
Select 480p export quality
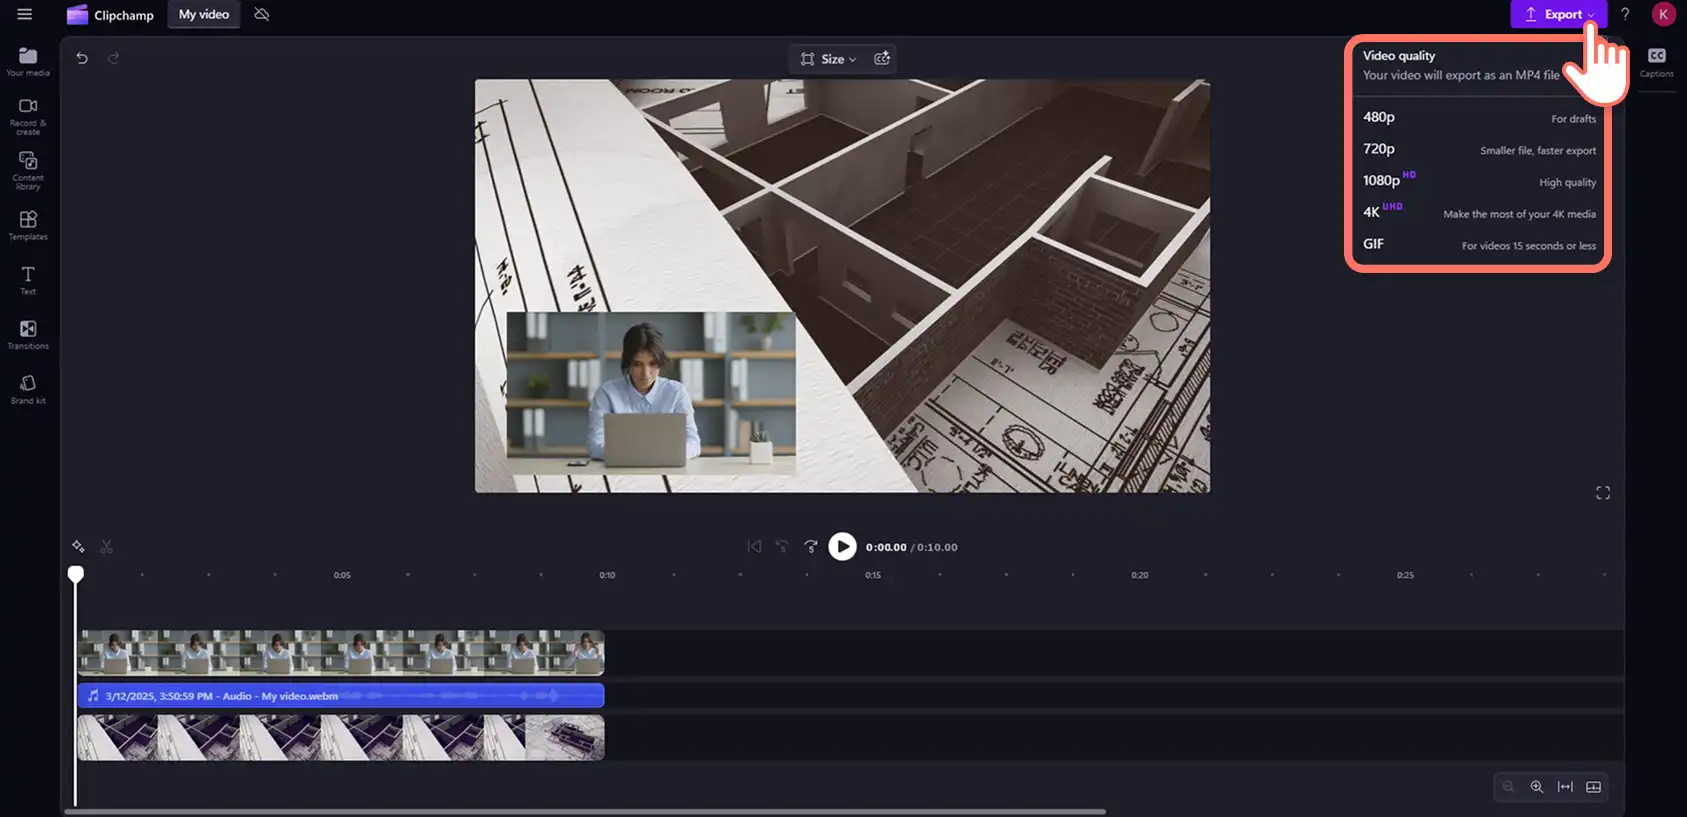tap(1479, 118)
